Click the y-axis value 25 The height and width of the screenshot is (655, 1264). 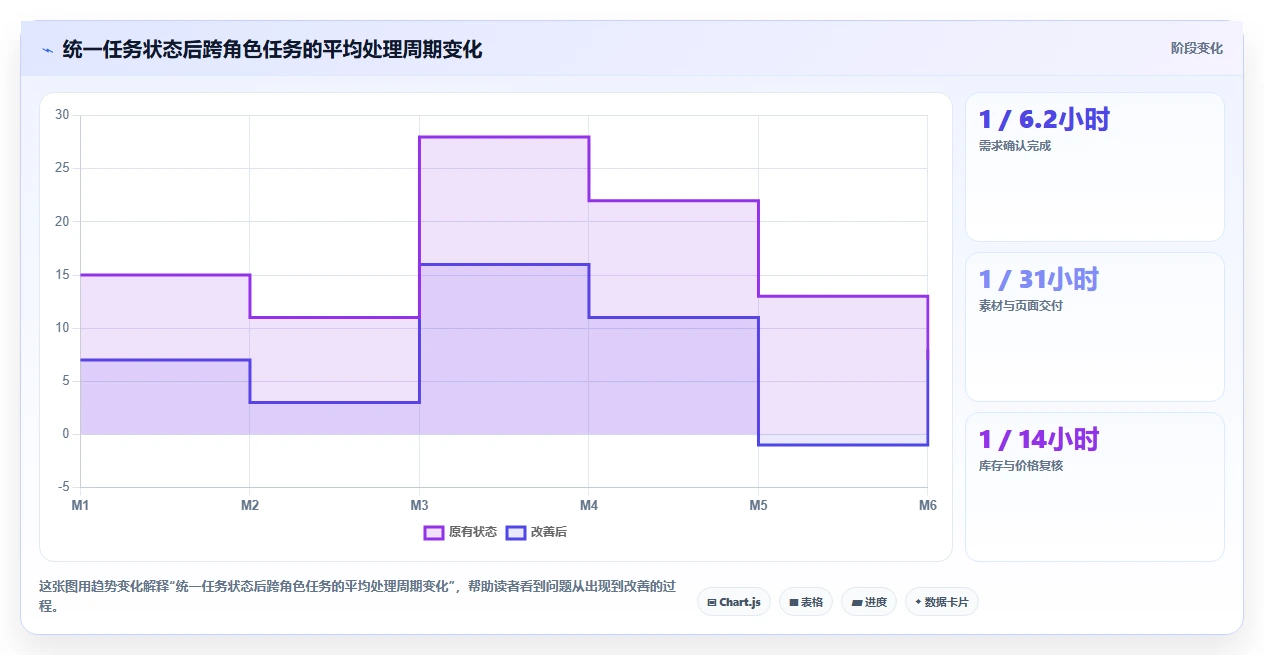pos(62,168)
